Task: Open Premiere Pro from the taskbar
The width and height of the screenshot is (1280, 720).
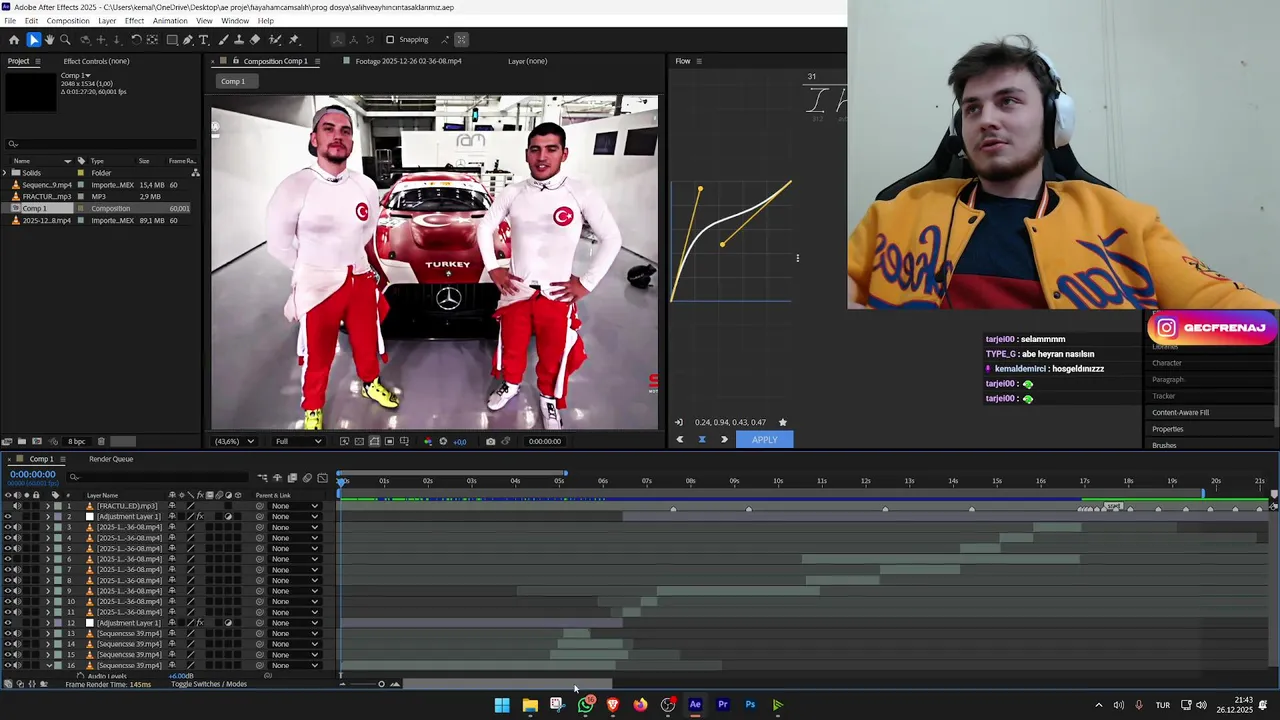Action: point(723,705)
